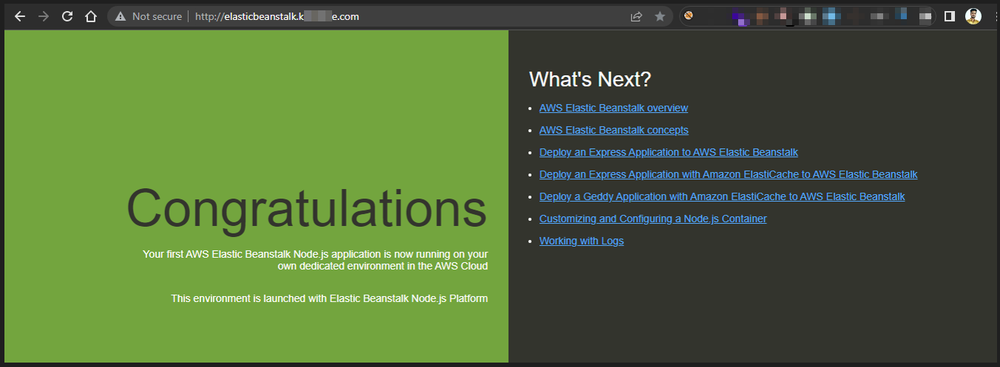Screen dimensions: 1000x367
Task: Click the orange blocked icon in extensions area
Action: (x=689, y=16)
